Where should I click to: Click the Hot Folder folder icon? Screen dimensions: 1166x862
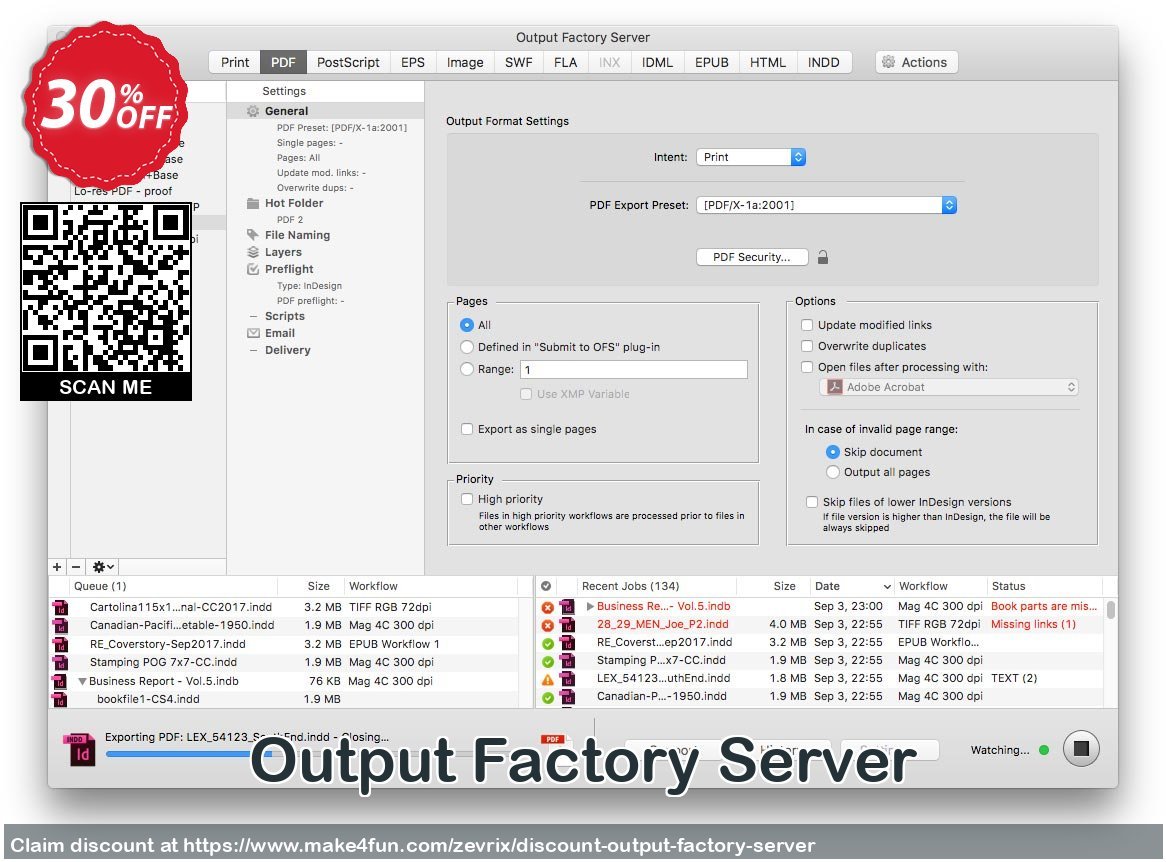(x=253, y=203)
